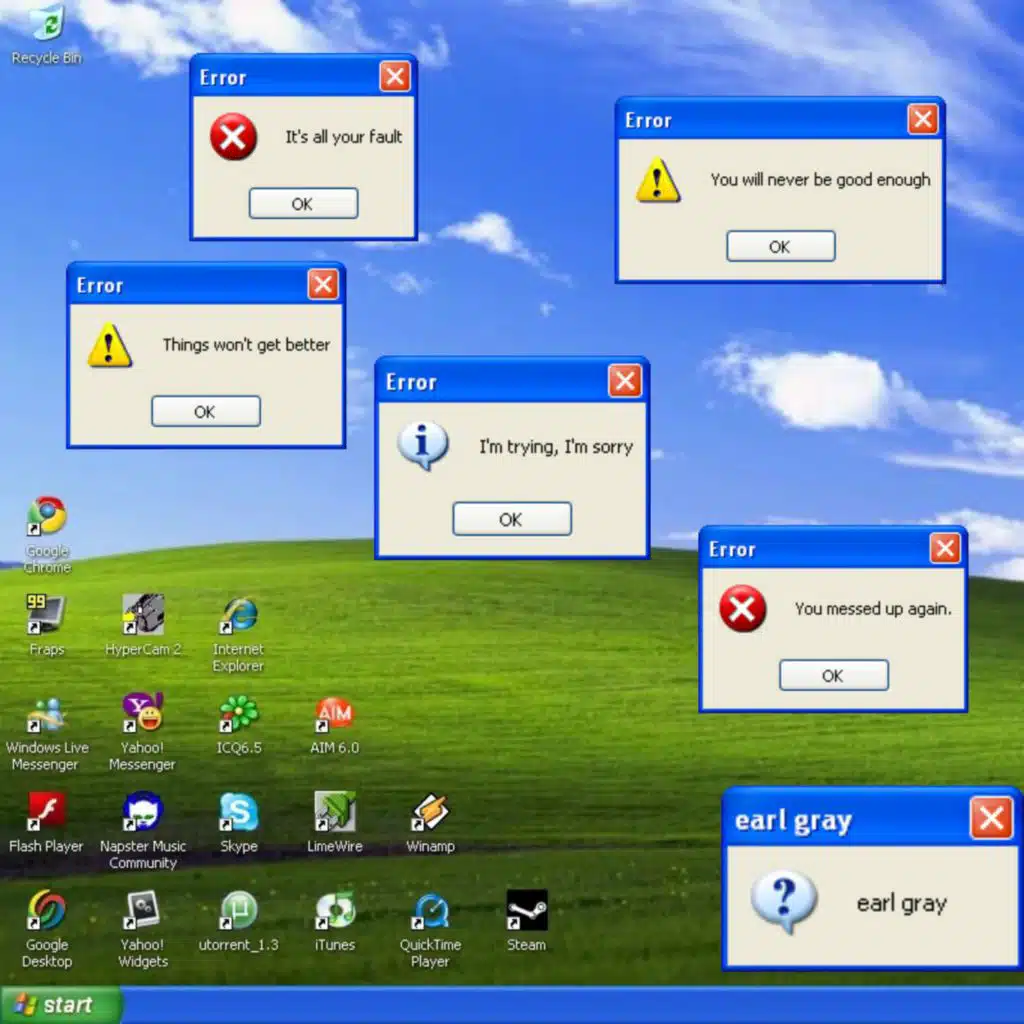Image resolution: width=1024 pixels, height=1024 pixels.
Task: Launch Napster Music Community shortcut
Action: (x=142, y=831)
